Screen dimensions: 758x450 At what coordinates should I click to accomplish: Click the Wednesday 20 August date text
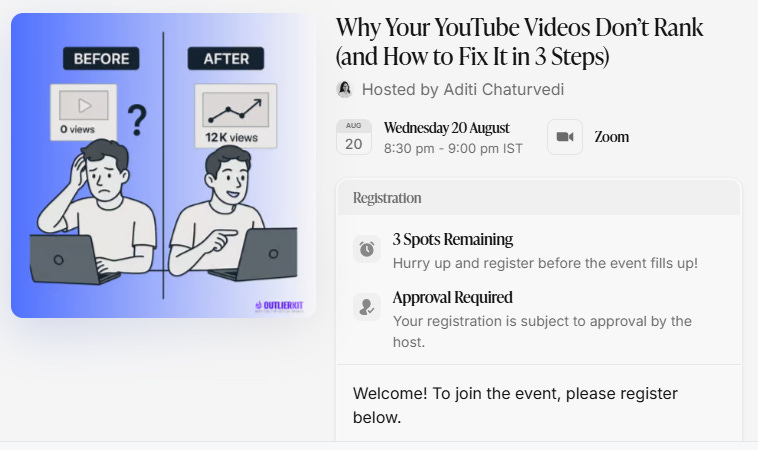[447, 128]
